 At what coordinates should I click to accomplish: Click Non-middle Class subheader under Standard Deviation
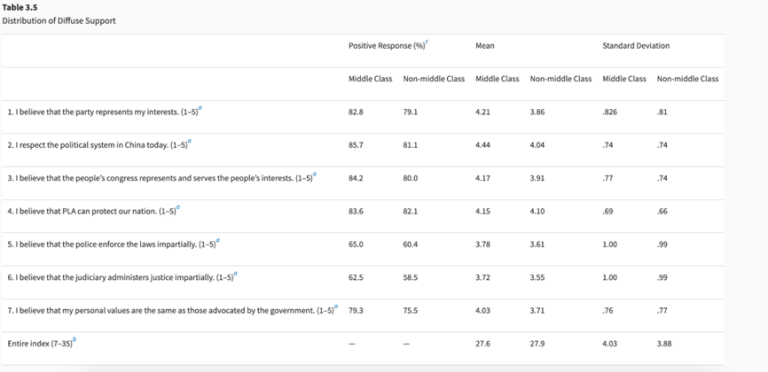688,79
